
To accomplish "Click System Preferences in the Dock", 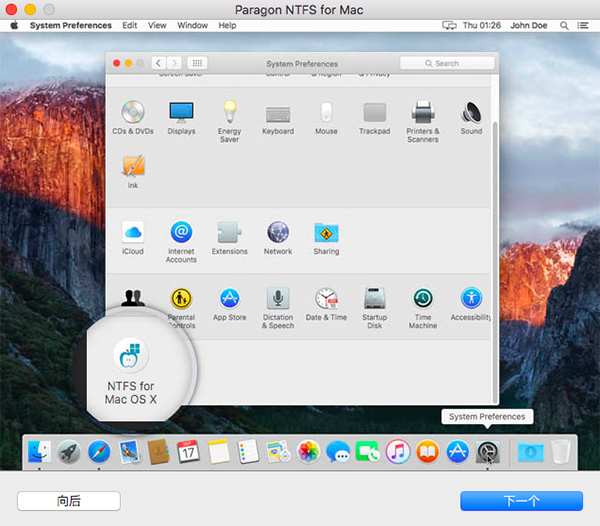I will [x=486, y=452].
